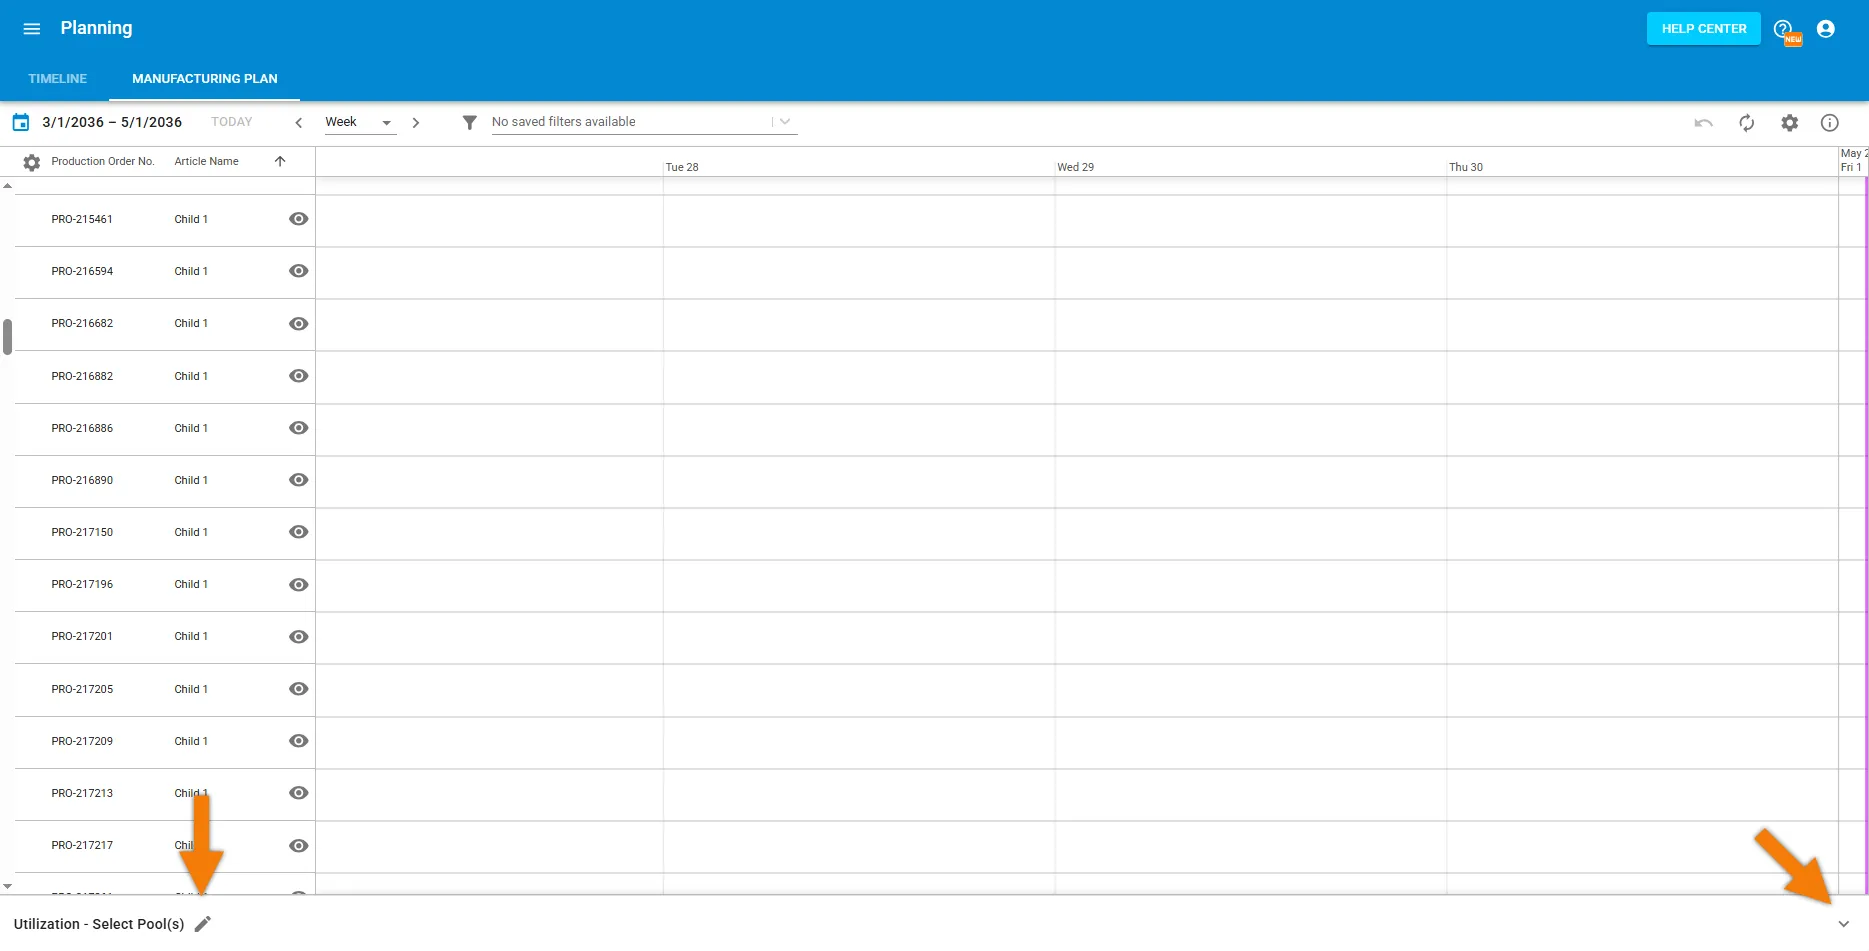Click the info circle icon
This screenshot has height=951, width=1869.
point(1830,123)
